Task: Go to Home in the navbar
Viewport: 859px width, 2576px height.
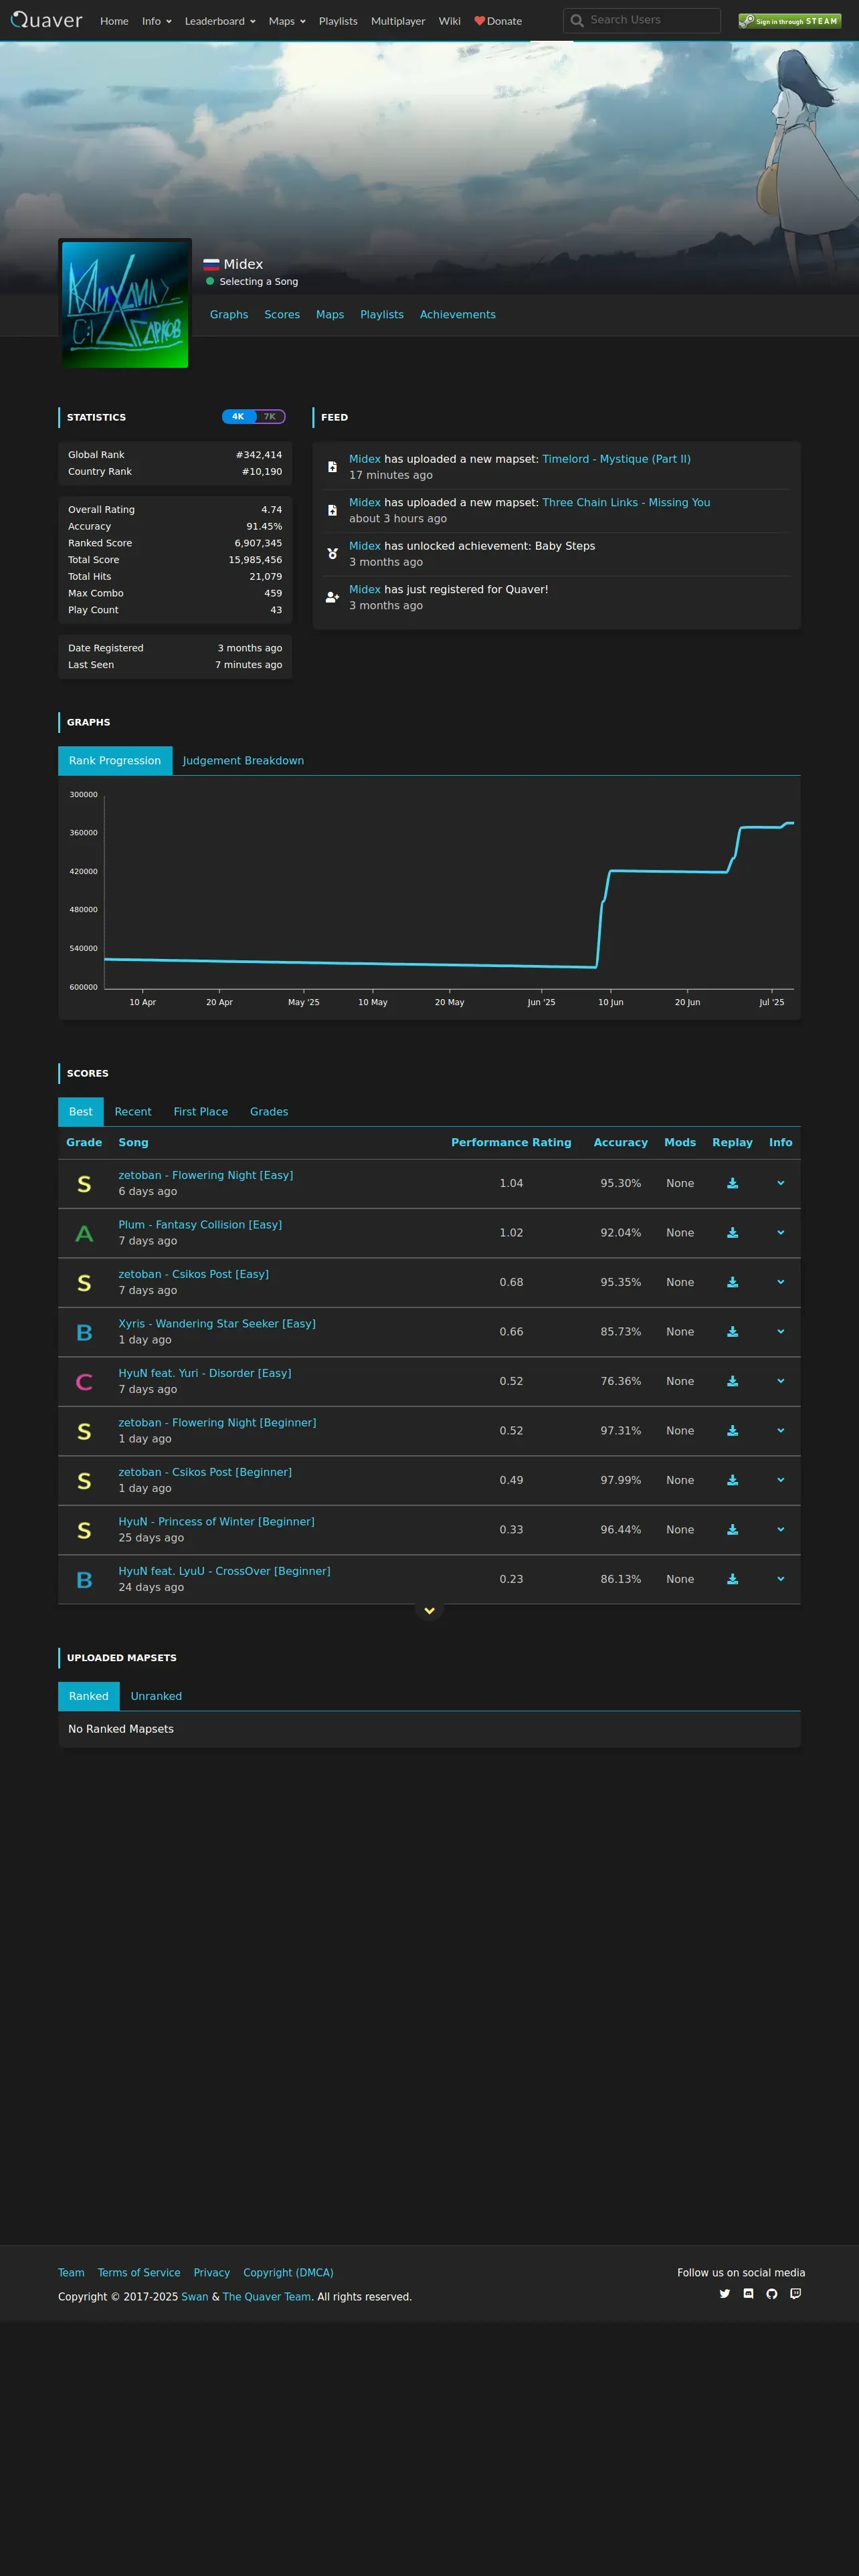Action: click(114, 21)
